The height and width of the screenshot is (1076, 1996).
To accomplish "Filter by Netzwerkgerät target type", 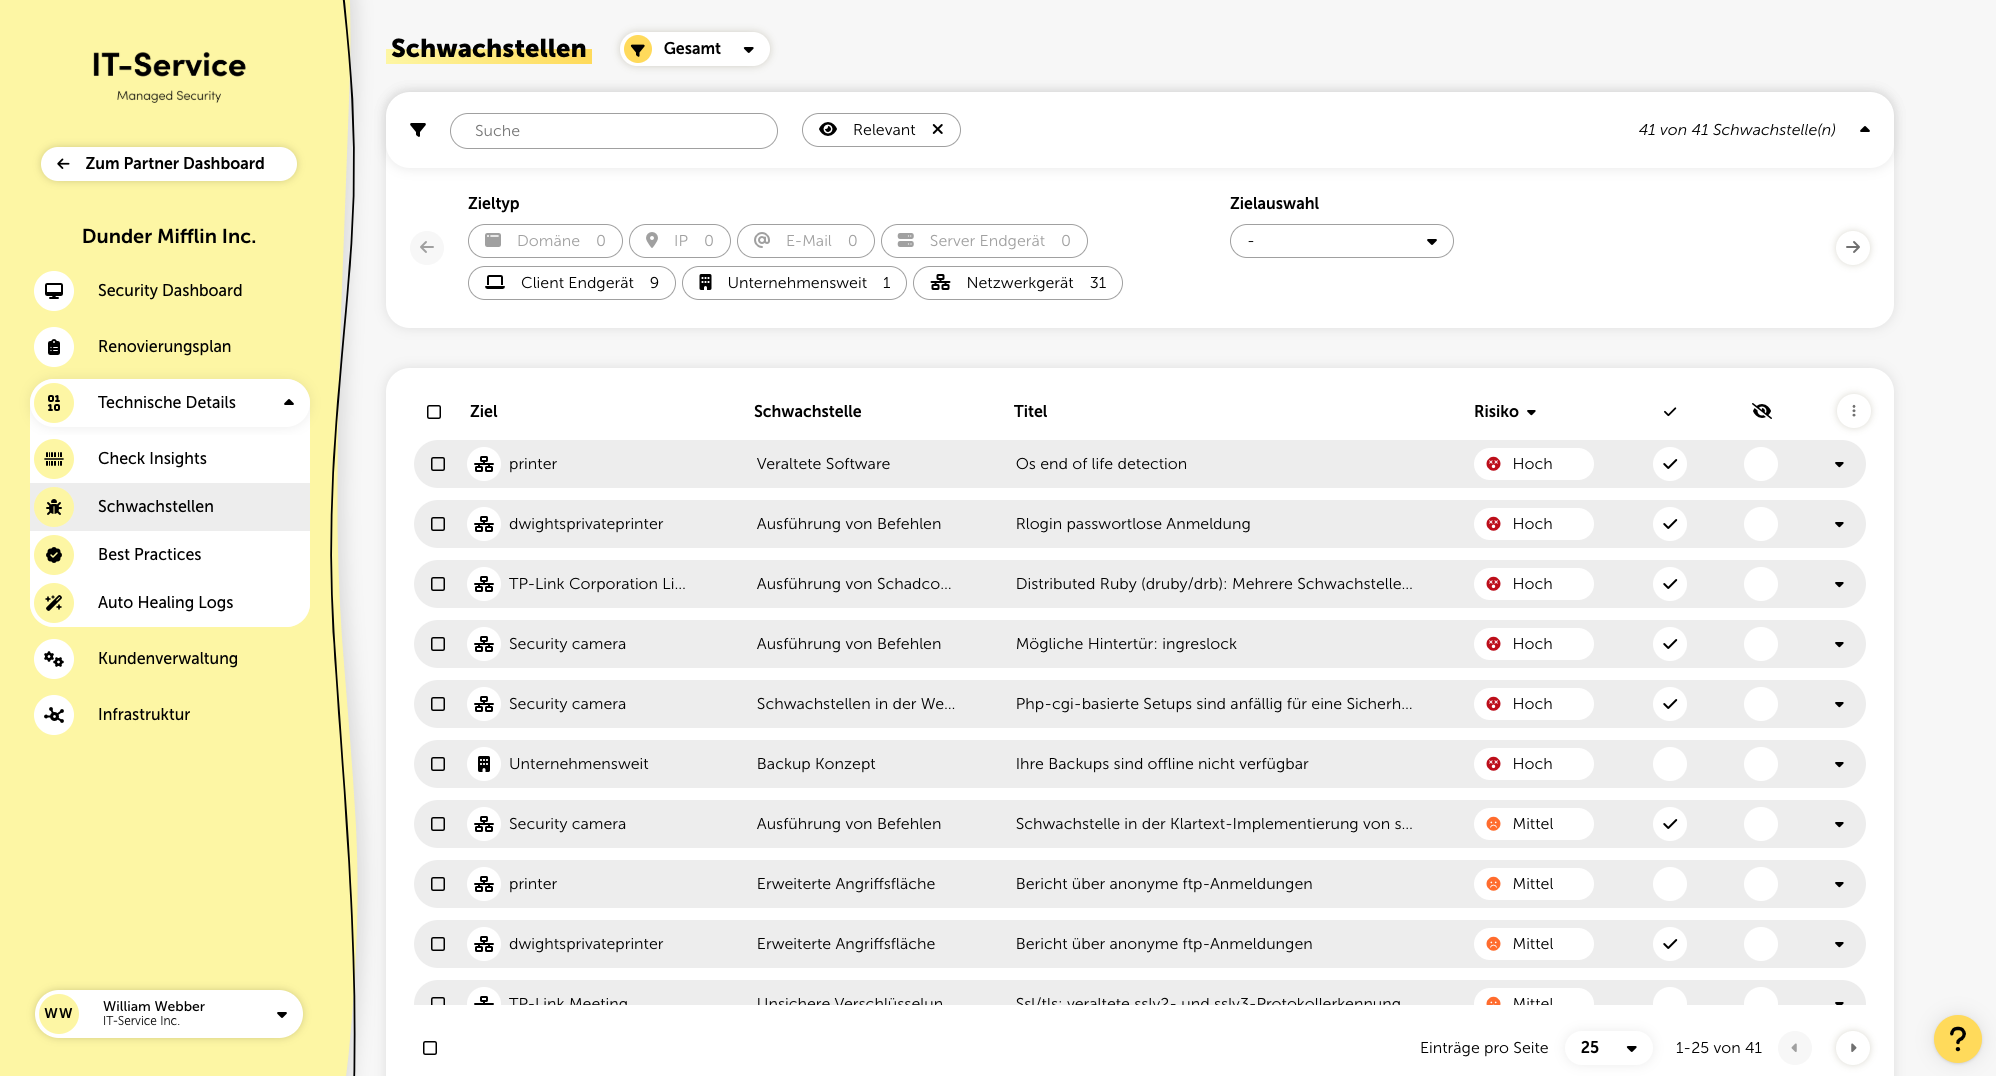I will click(x=1017, y=283).
